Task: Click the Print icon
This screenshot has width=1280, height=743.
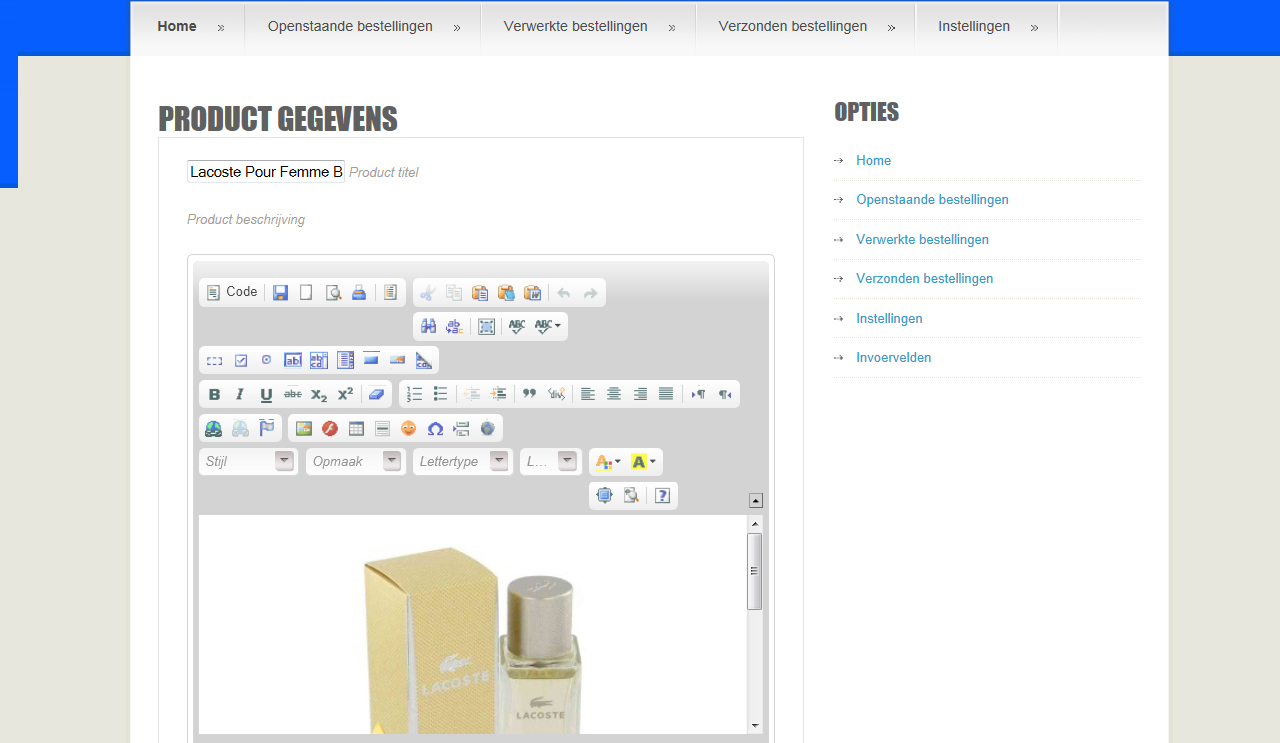Action: click(x=359, y=292)
